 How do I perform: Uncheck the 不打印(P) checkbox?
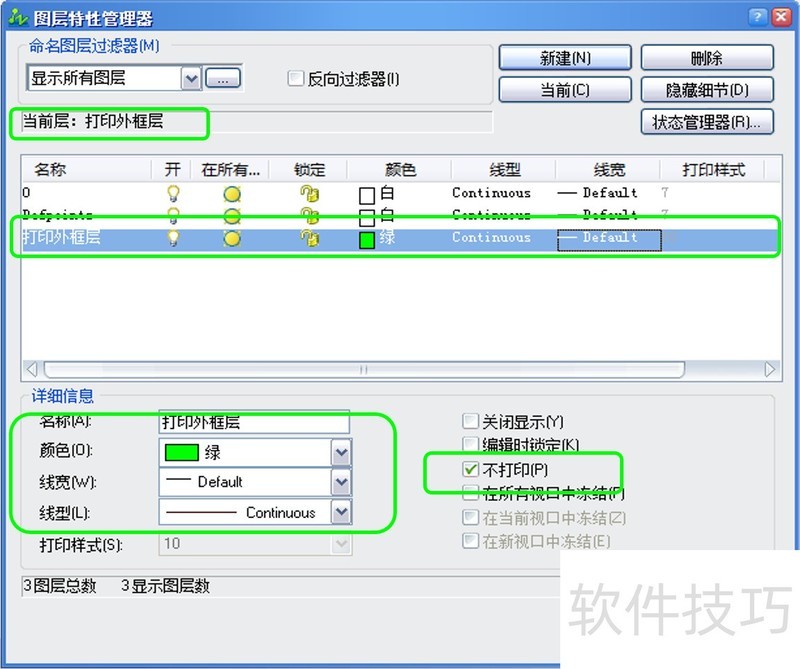[x=470, y=469]
